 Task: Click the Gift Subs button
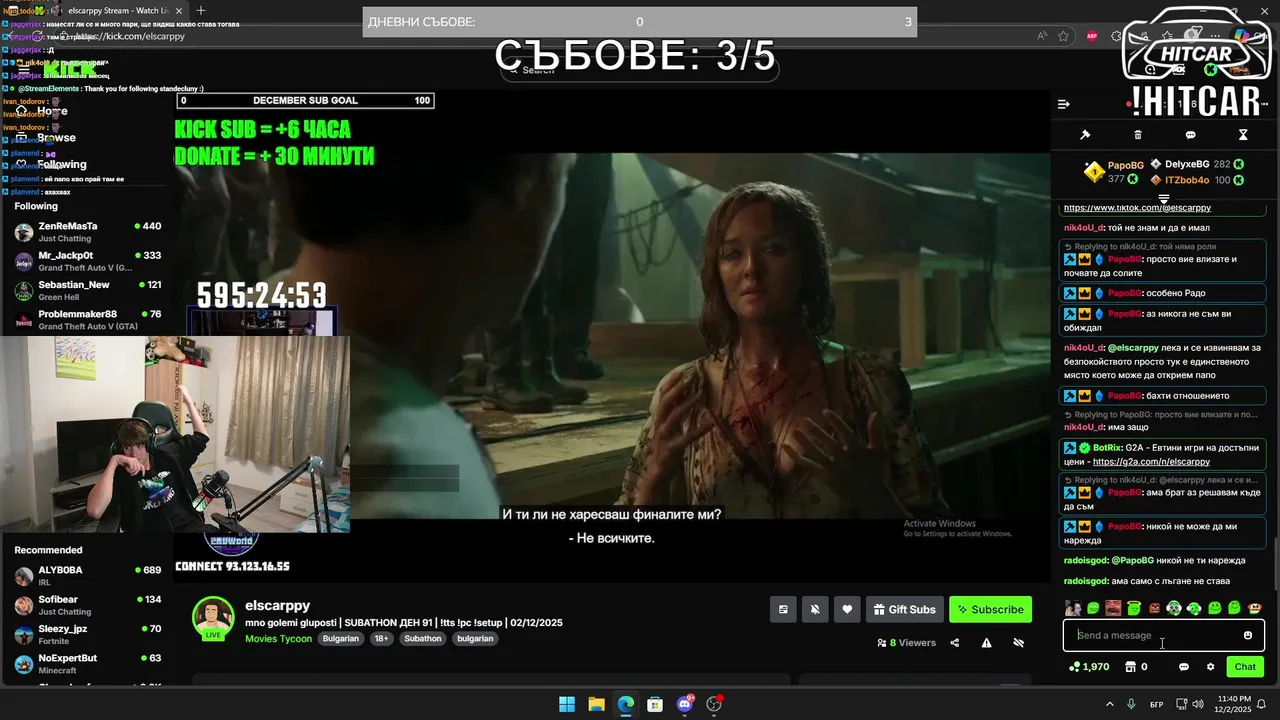[904, 609]
